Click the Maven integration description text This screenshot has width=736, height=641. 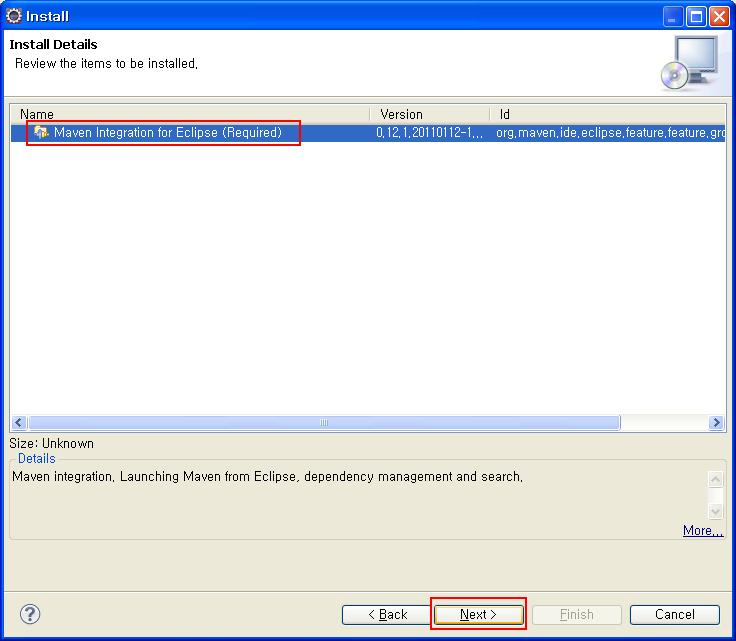(268, 477)
